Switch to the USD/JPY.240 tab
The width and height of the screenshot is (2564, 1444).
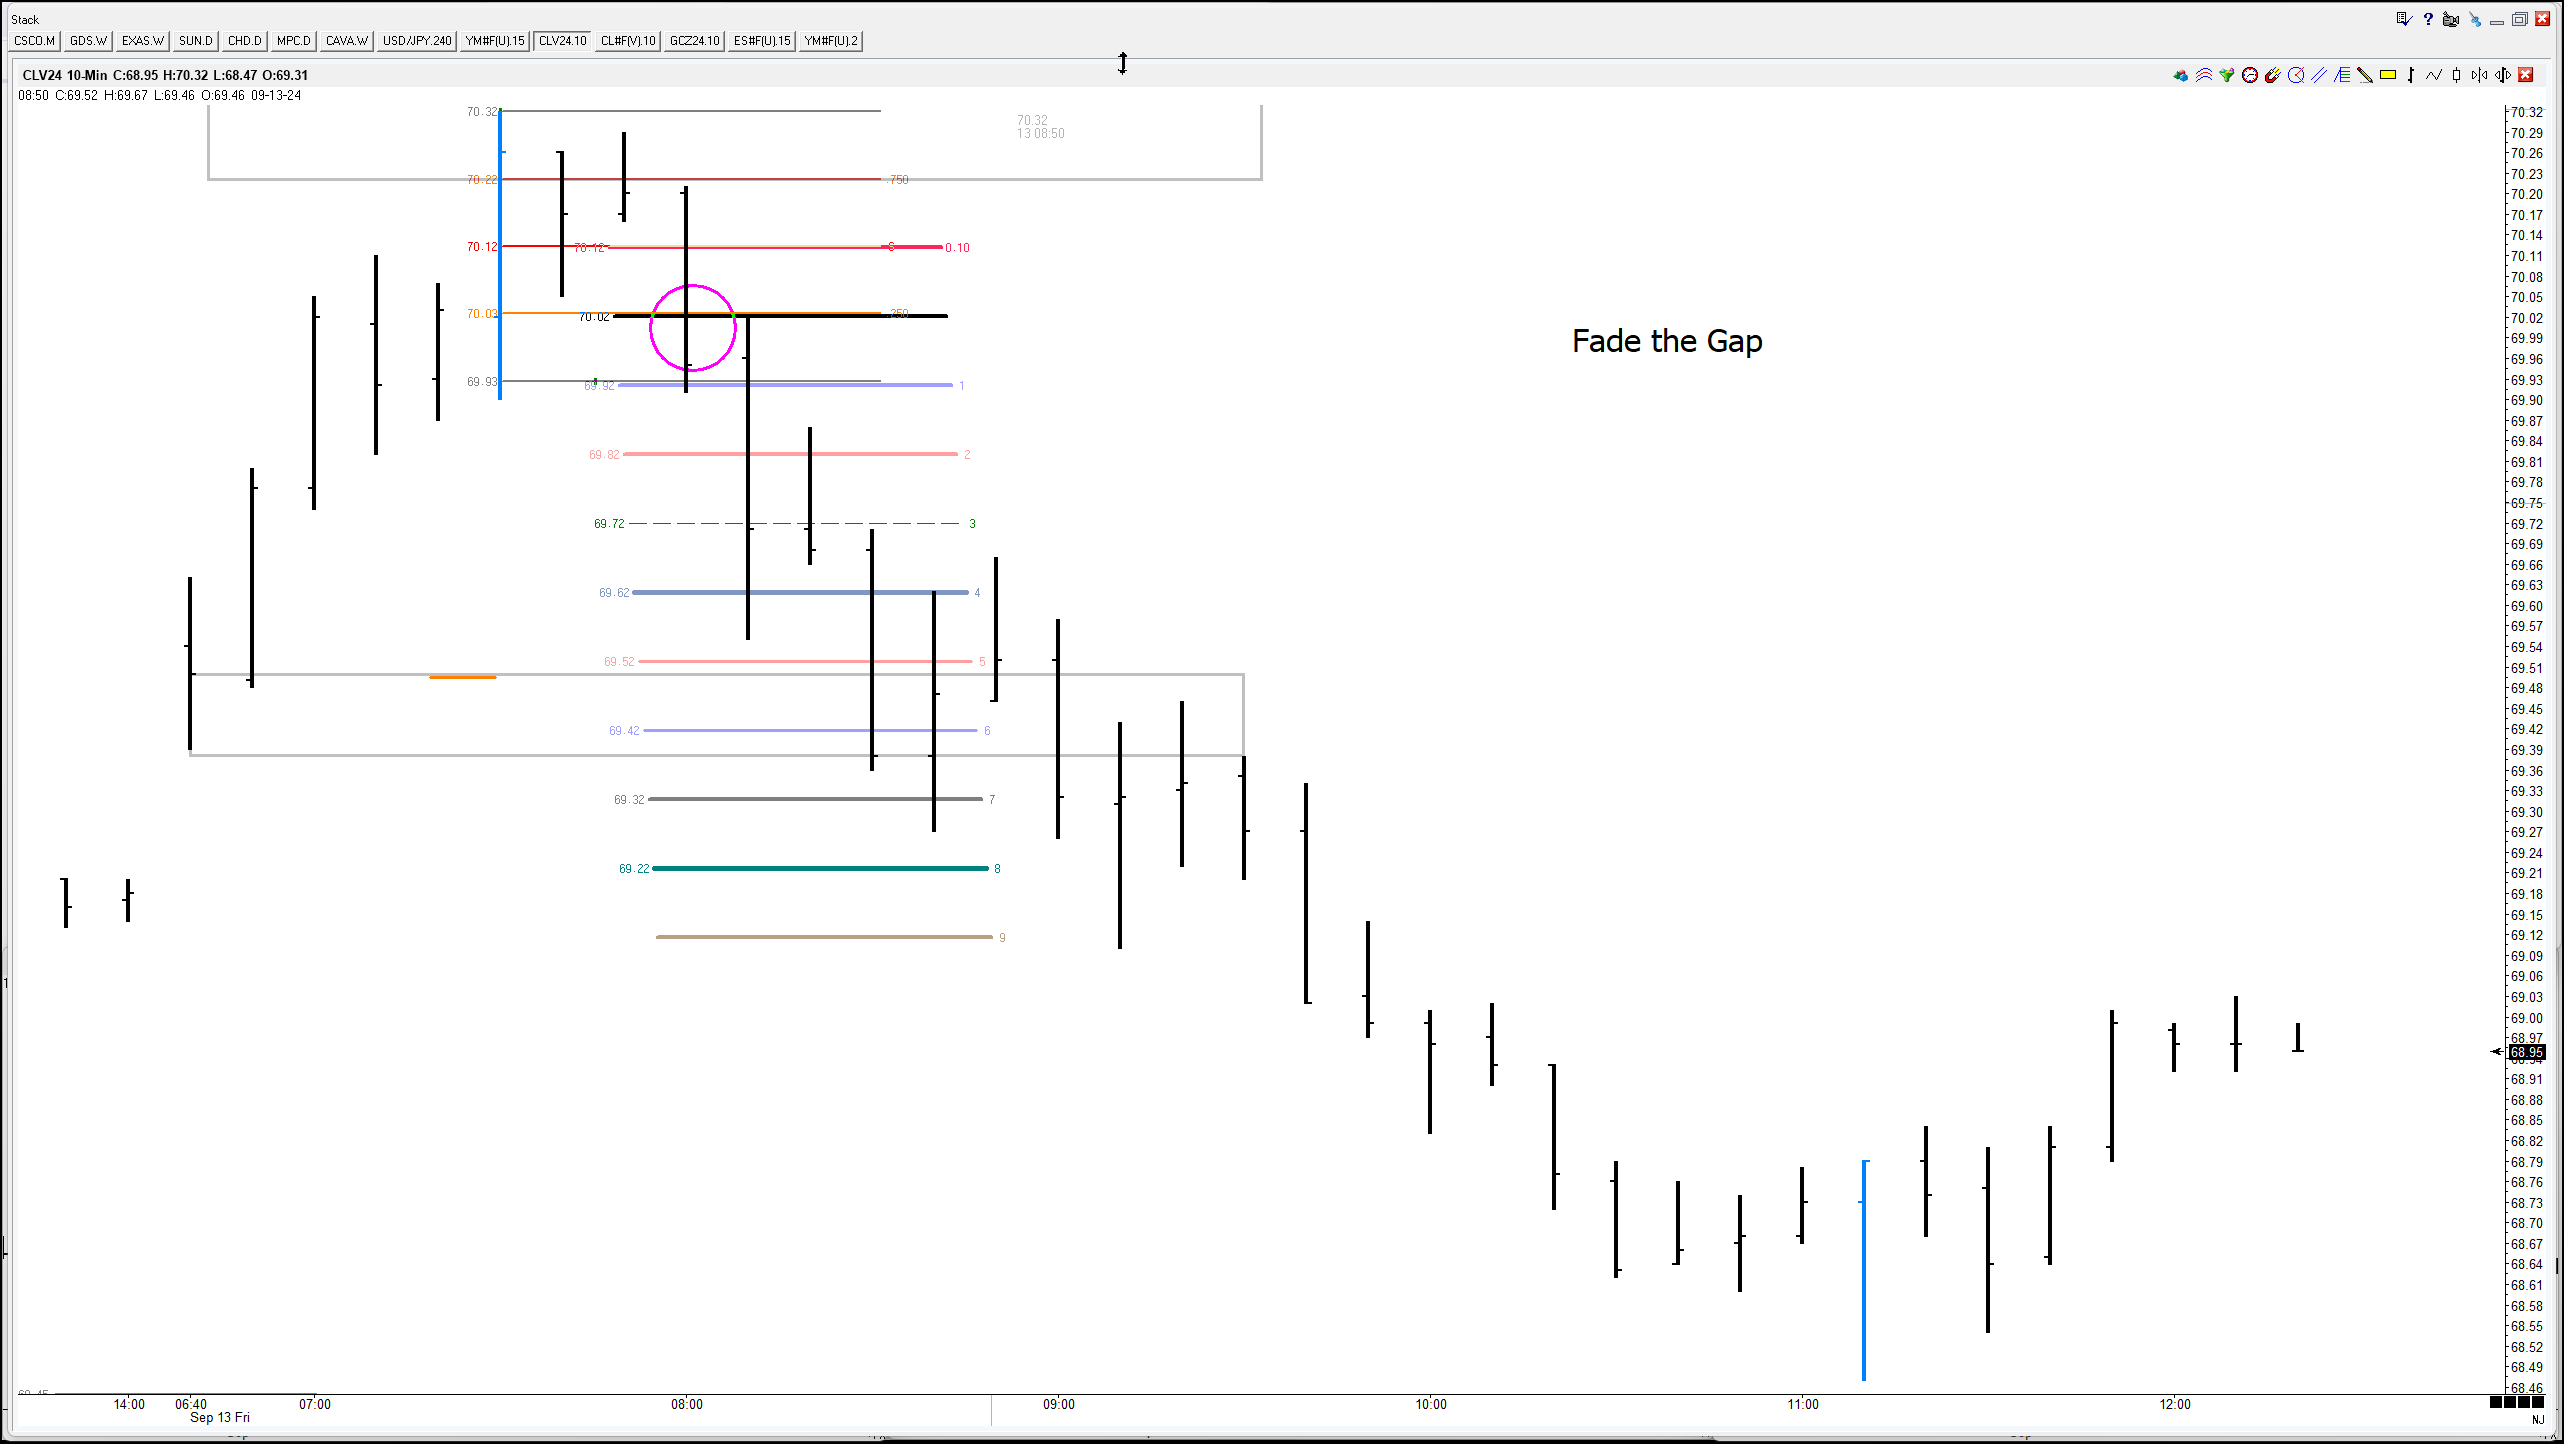pos(417,41)
